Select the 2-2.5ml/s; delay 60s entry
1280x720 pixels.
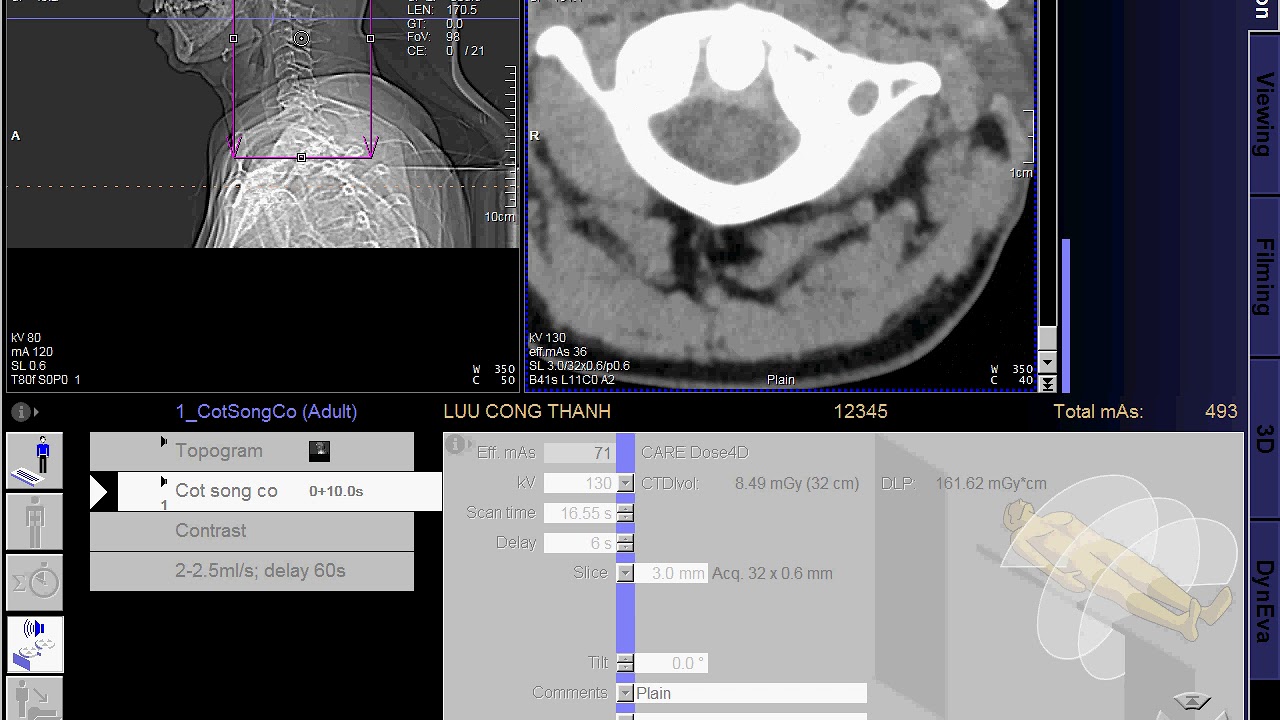pos(252,571)
